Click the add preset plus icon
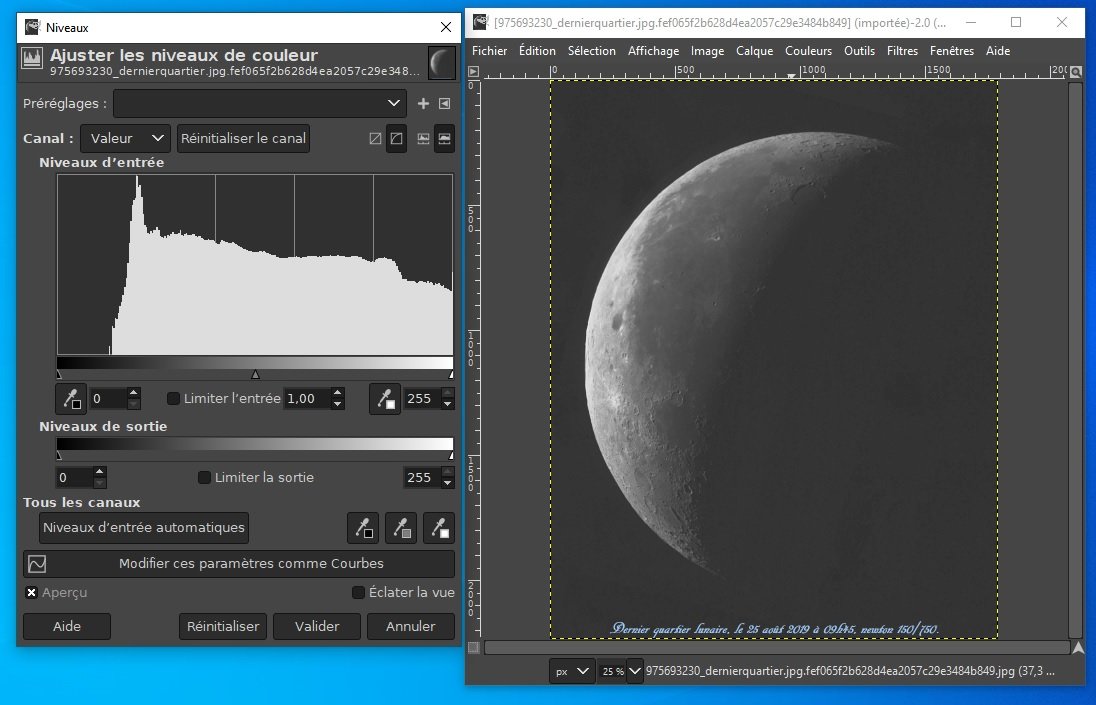Screen dimensions: 1096x705 pyautogui.click(x=423, y=103)
